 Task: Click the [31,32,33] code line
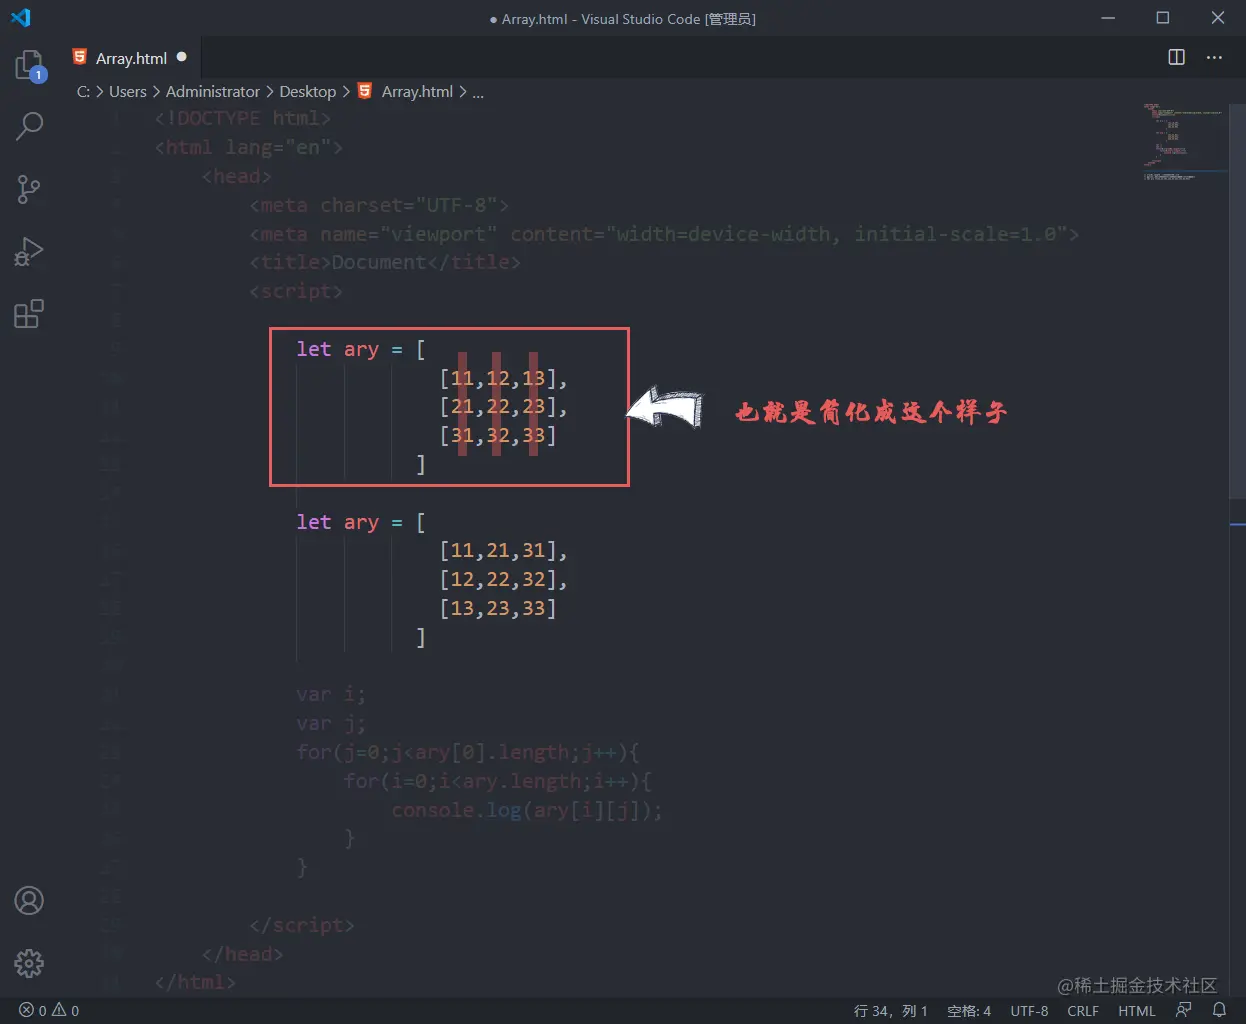click(498, 436)
